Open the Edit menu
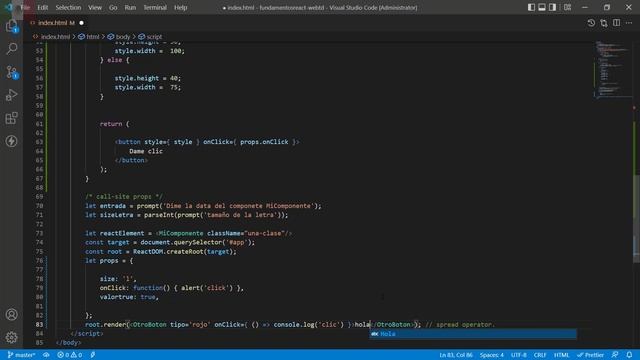Image resolution: width=640 pixels, height=360 pixels. coord(42,7)
